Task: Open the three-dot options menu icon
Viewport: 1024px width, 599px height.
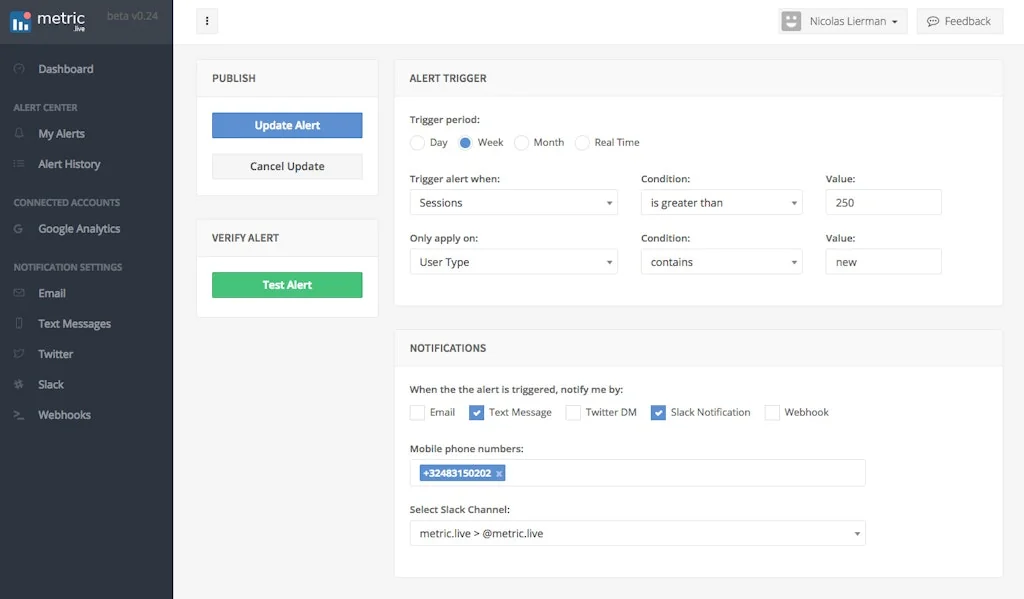Action: 207,21
